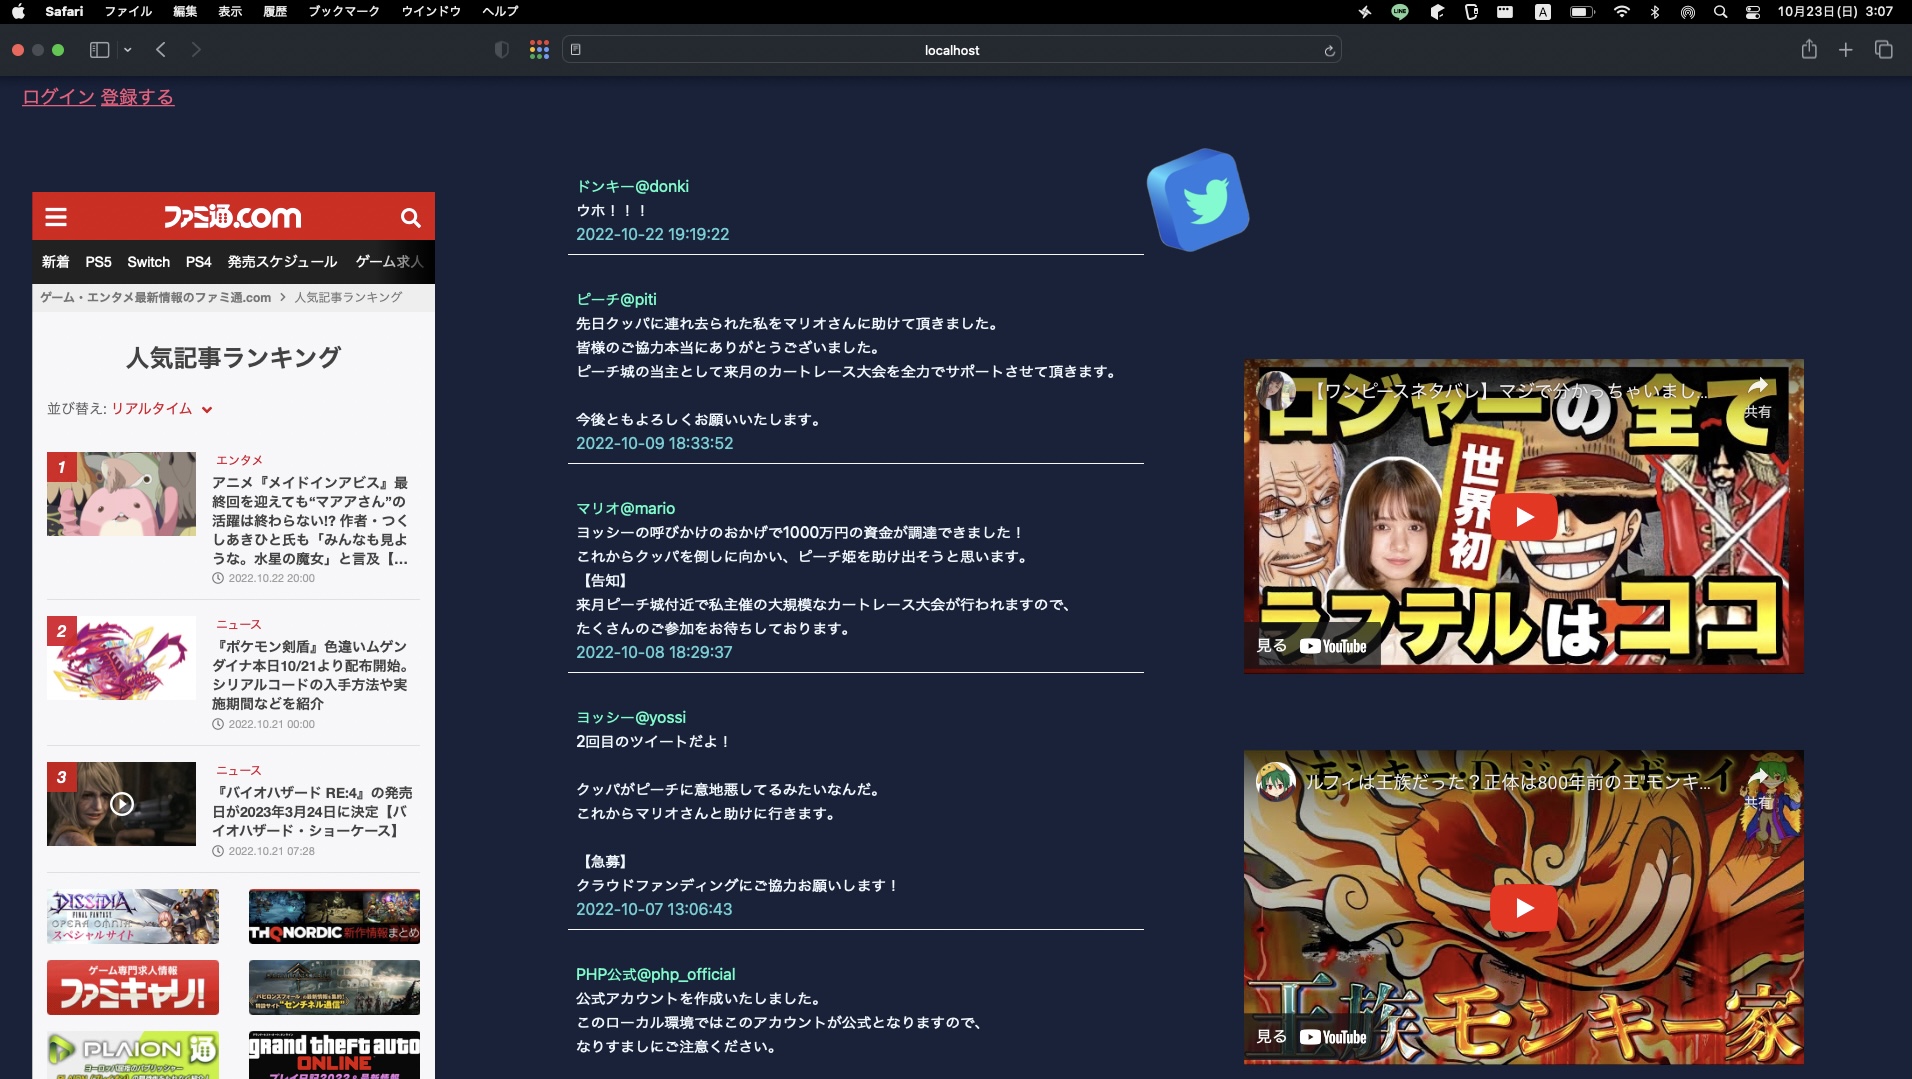This screenshot has height=1079, width=1912.
Task: Expand the リアルタイム sort dropdown
Action: [x=161, y=409]
